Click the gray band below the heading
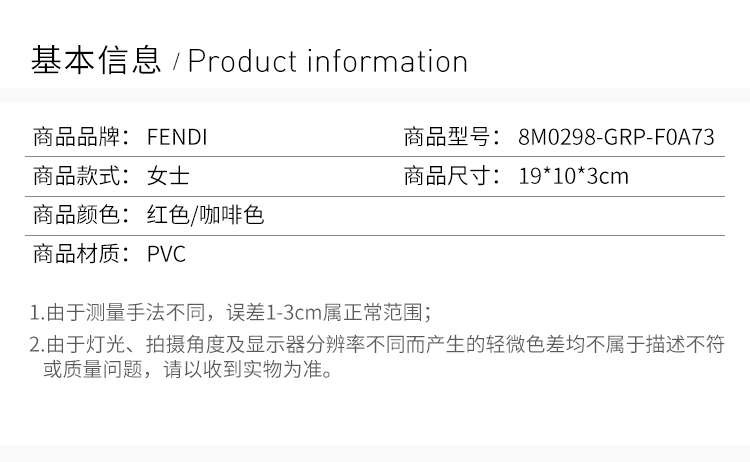 pyautogui.click(x=375, y=95)
